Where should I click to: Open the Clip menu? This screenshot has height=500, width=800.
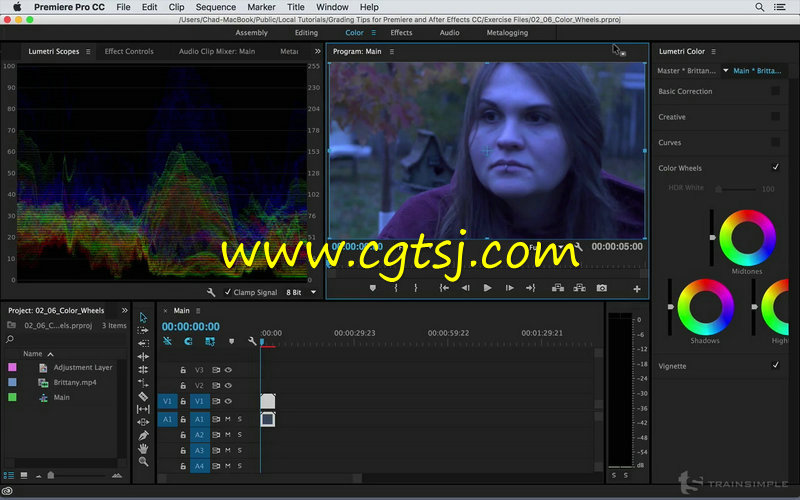coord(177,7)
